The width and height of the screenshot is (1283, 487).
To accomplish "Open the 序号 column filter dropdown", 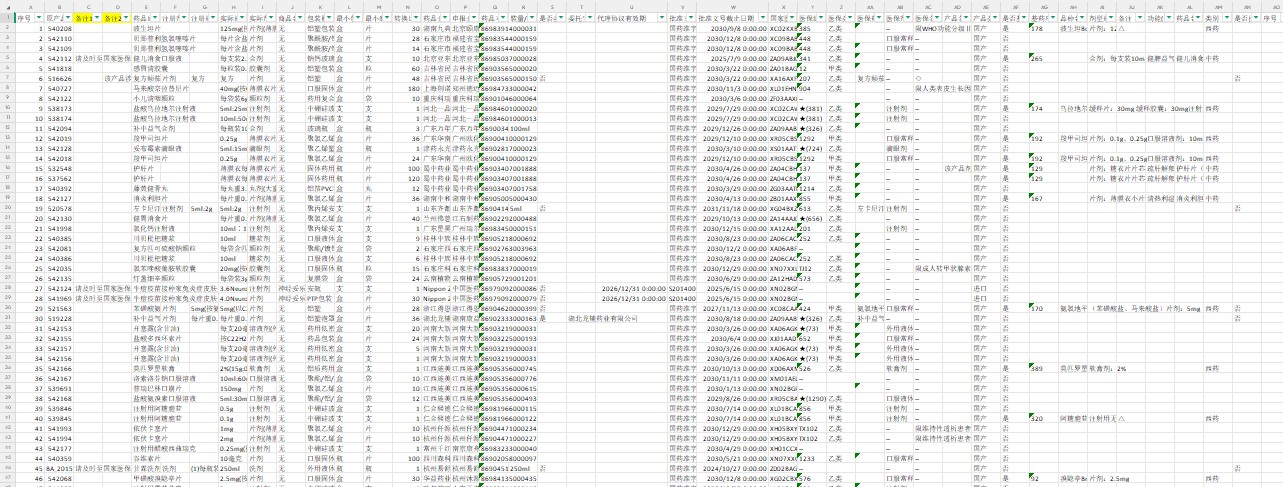I will click(39, 19).
